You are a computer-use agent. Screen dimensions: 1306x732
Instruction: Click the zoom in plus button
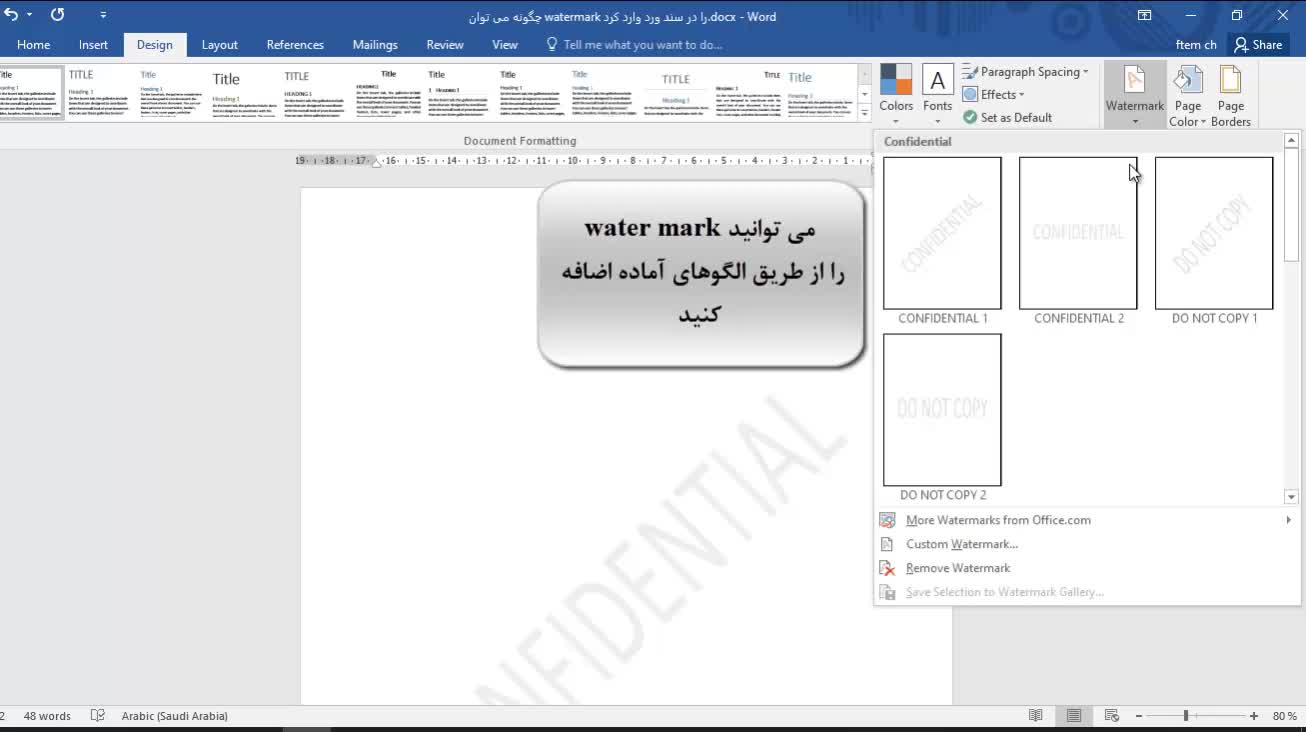pyautogui.click(x=1254, y=716)
